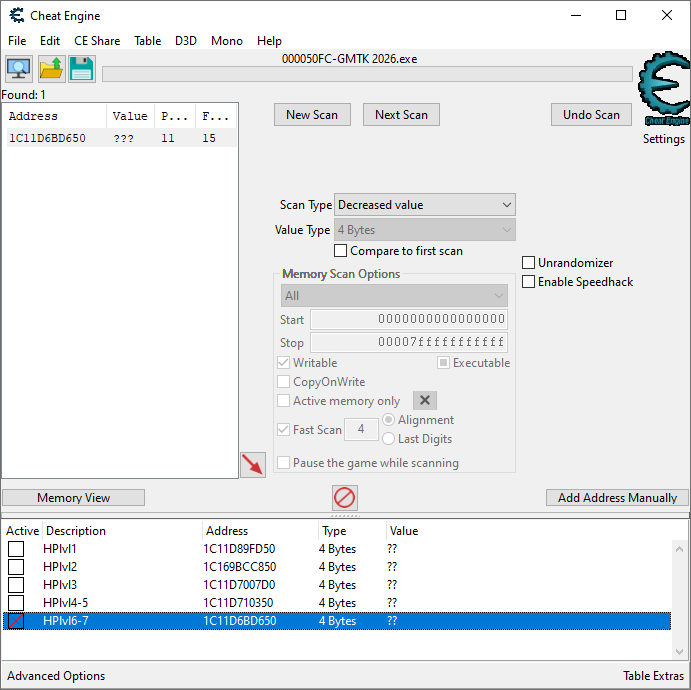This screenshot has width=691, height=690.
Task: Click the open folder load table icon
Action: [x=52, y=69]
